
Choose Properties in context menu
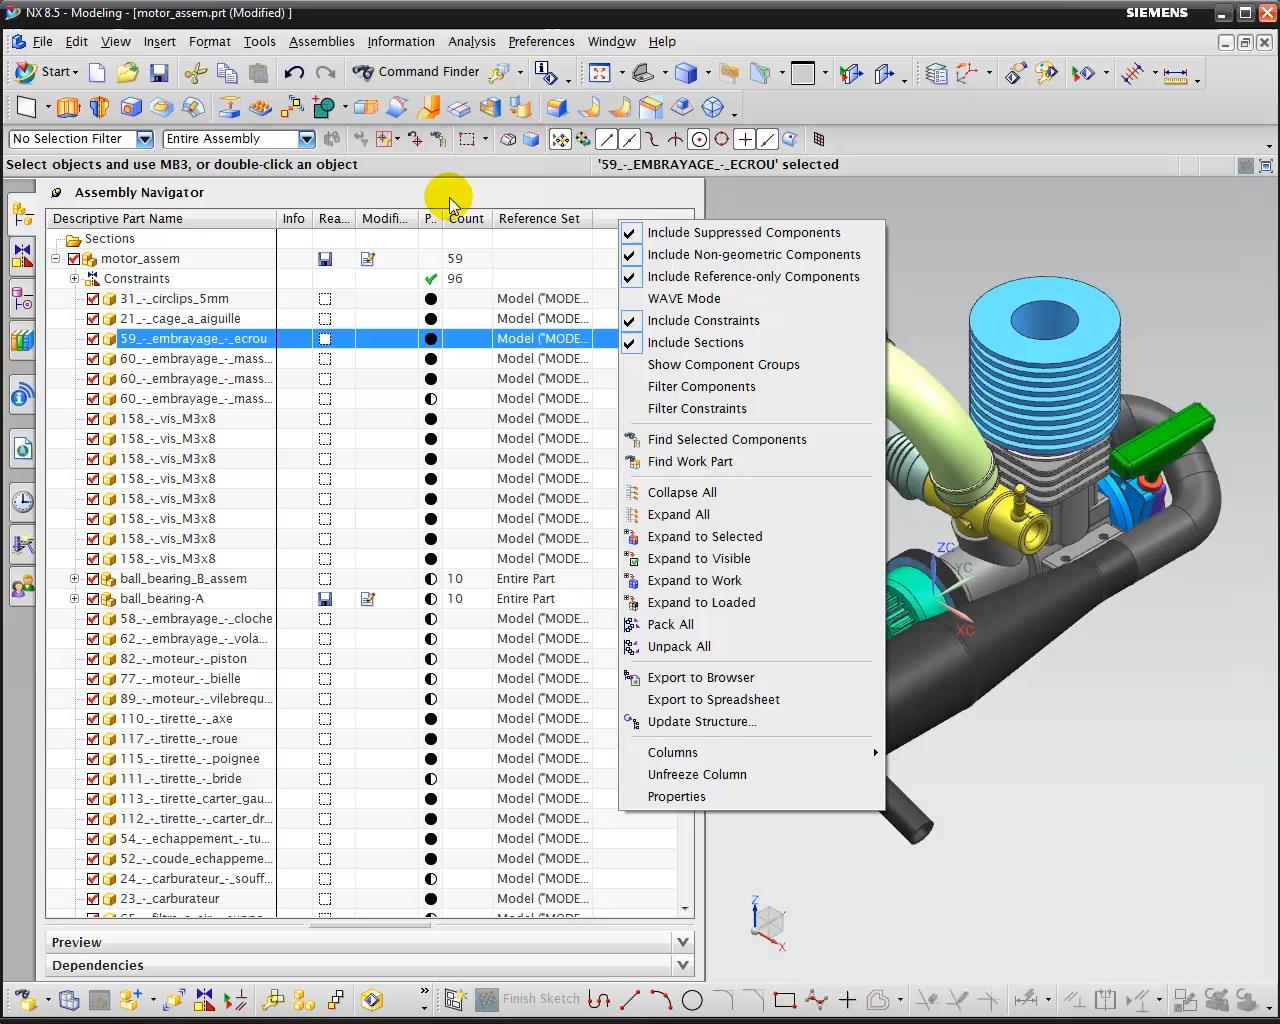click(676, 797)
